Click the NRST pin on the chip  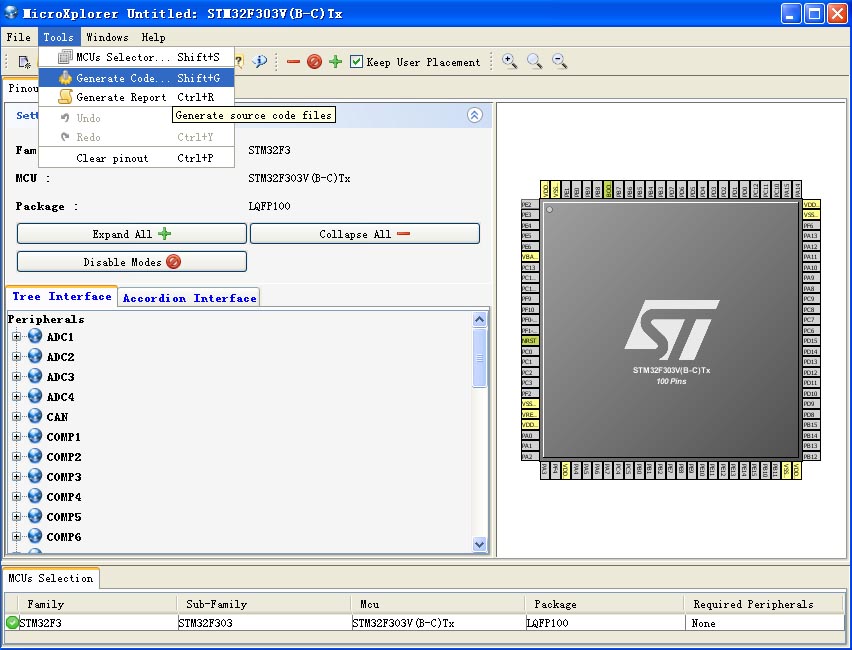tap(530, 341)
